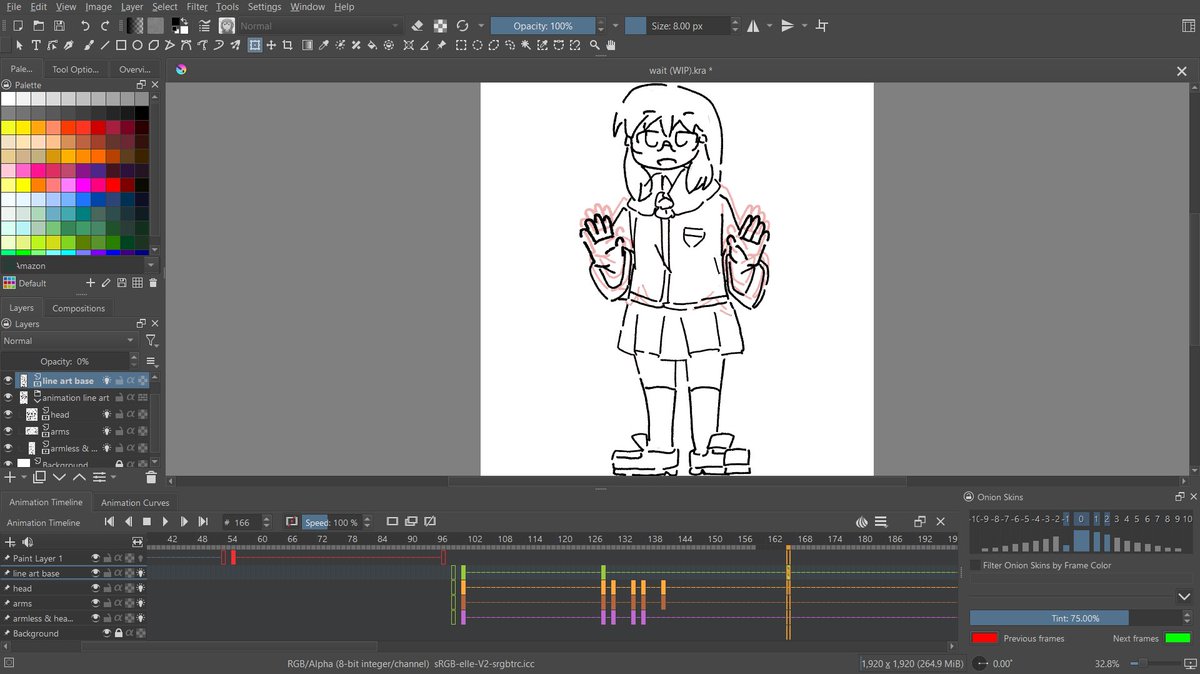Open the Settings menu
1200x674 pixels.
point(264,7)
